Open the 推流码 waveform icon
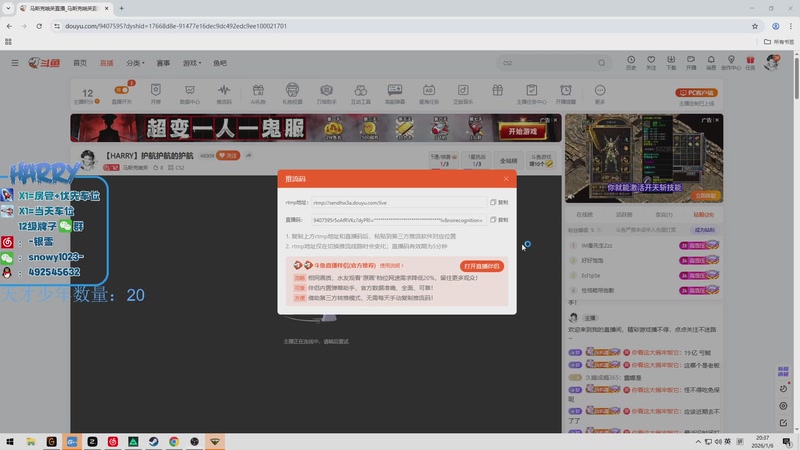 point(224,93)
